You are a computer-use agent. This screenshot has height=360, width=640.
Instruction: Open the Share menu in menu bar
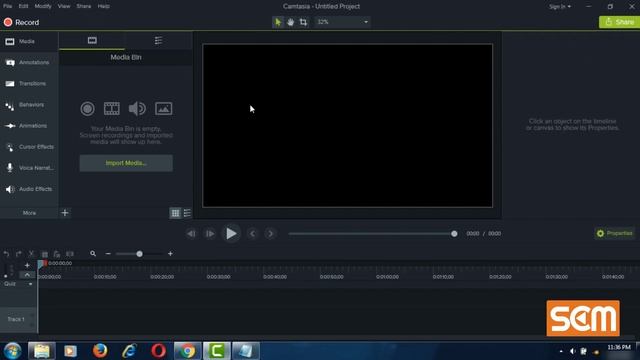pyautogui.click(x=84, y=6)
